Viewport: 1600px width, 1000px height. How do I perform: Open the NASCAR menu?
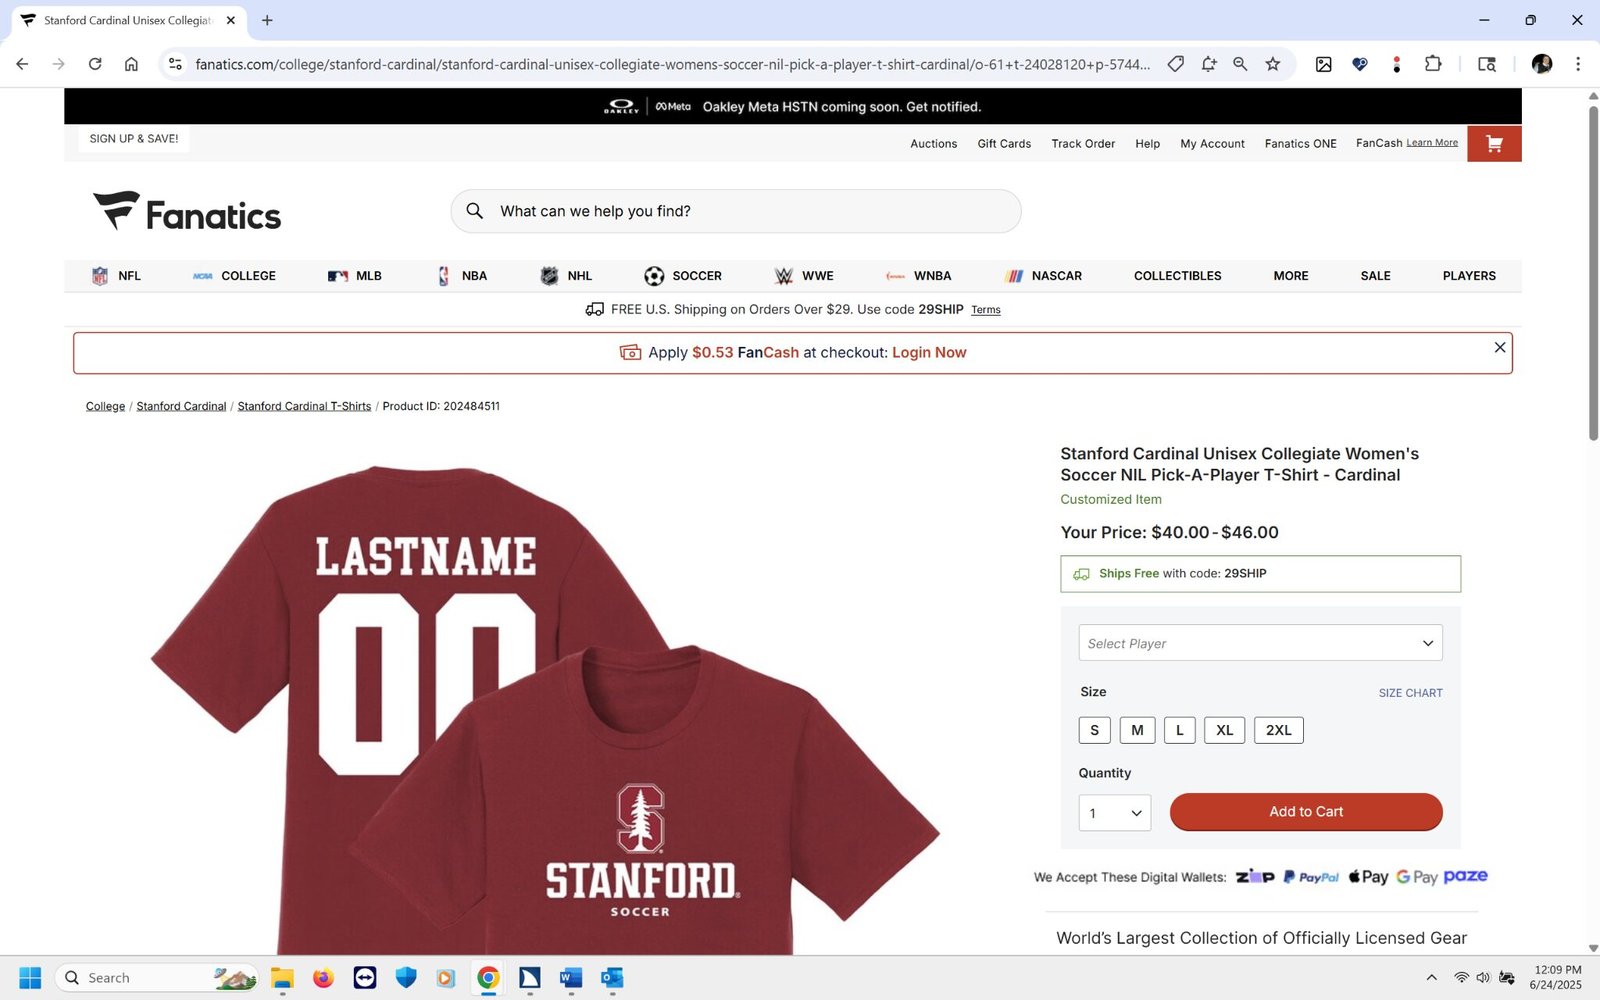coord(1043,276)
